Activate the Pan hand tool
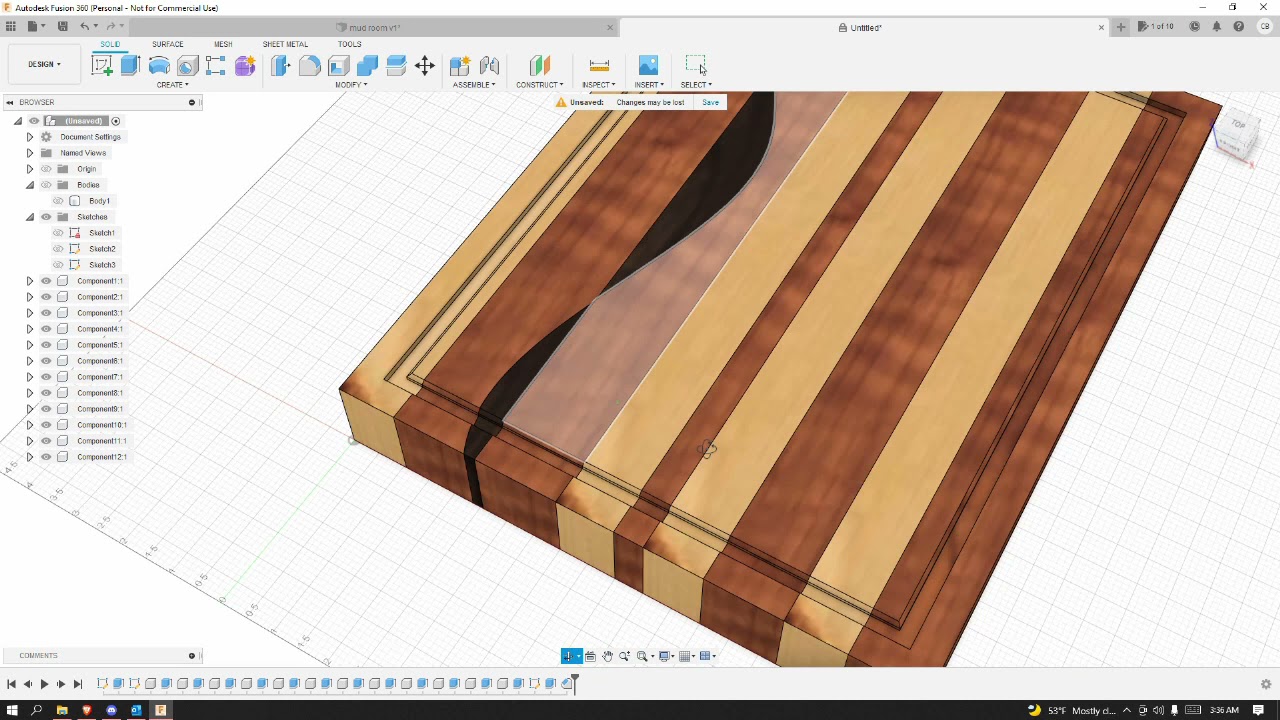The height and width of the screenshot is (720, 1280). point(607,656)
